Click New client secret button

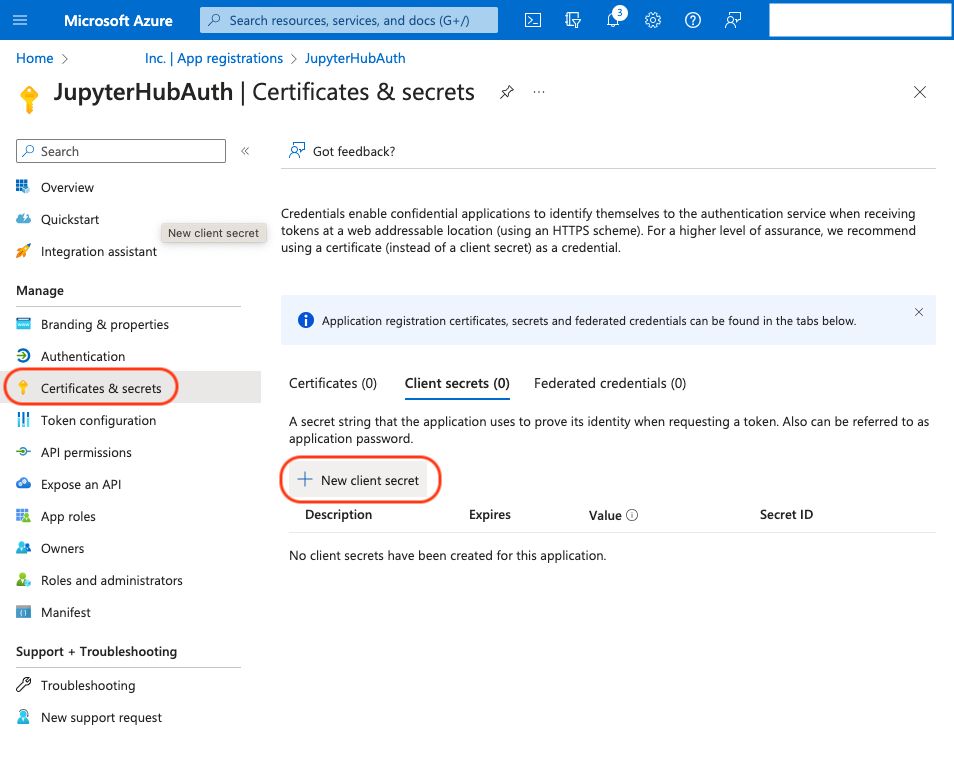359,480
